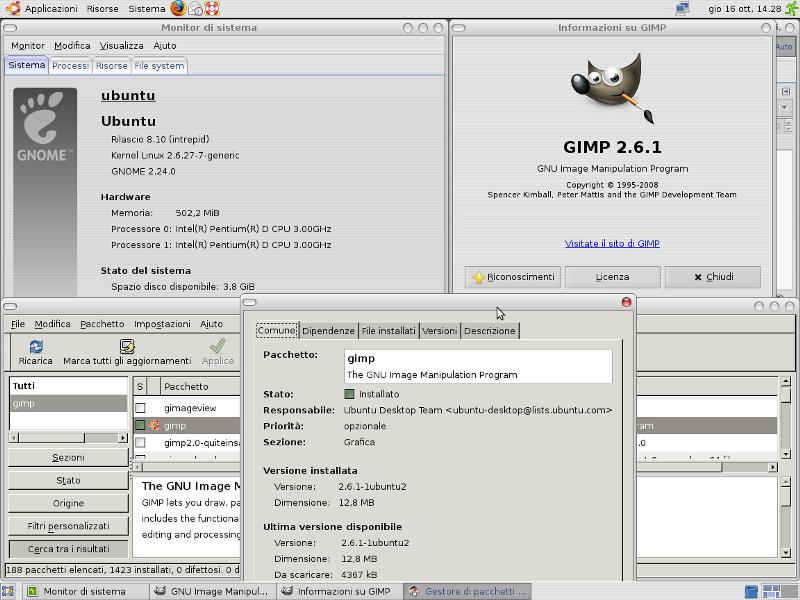
Task: Switch to the File system tab
Action: (x=159, y=66)
